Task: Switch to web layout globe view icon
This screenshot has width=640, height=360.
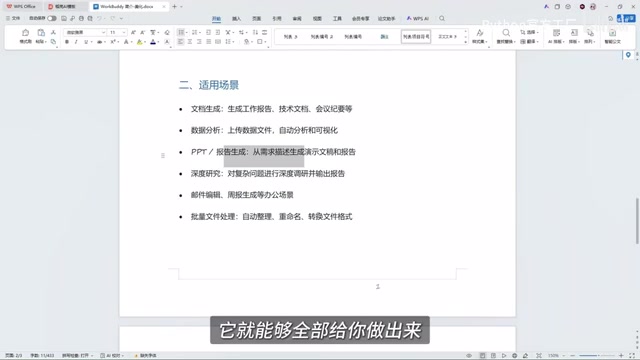Action: [515, 356]
